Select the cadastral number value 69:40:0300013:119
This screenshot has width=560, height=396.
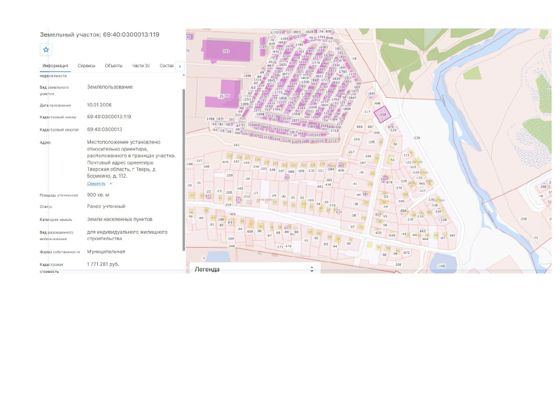[x=109, y=117]
